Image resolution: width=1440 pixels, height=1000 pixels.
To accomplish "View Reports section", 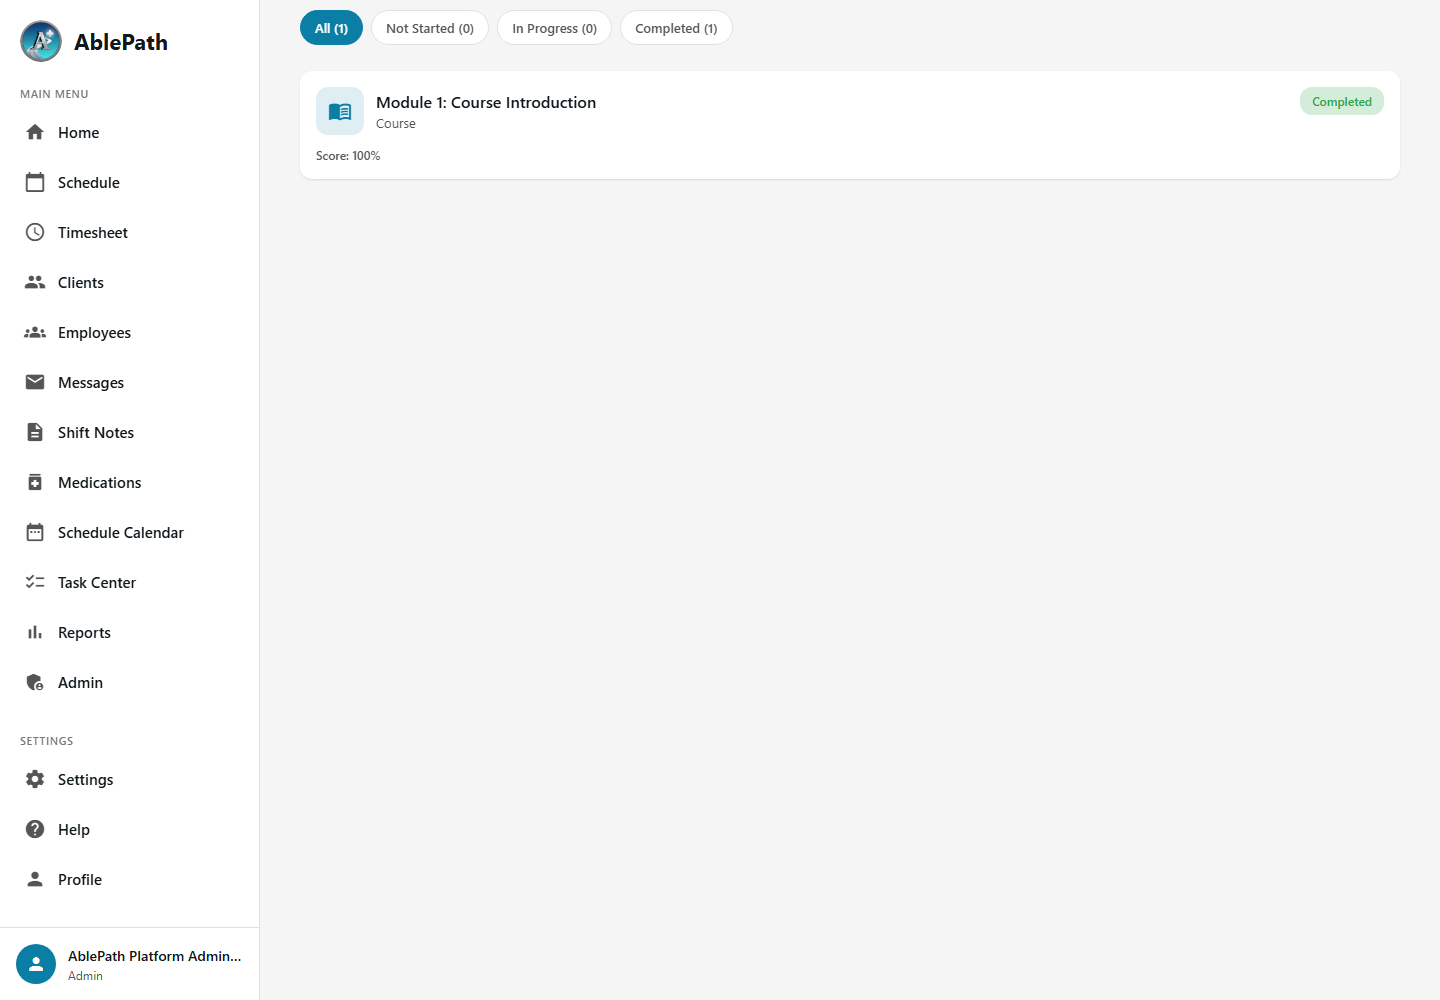I will (x=130, y=632).
